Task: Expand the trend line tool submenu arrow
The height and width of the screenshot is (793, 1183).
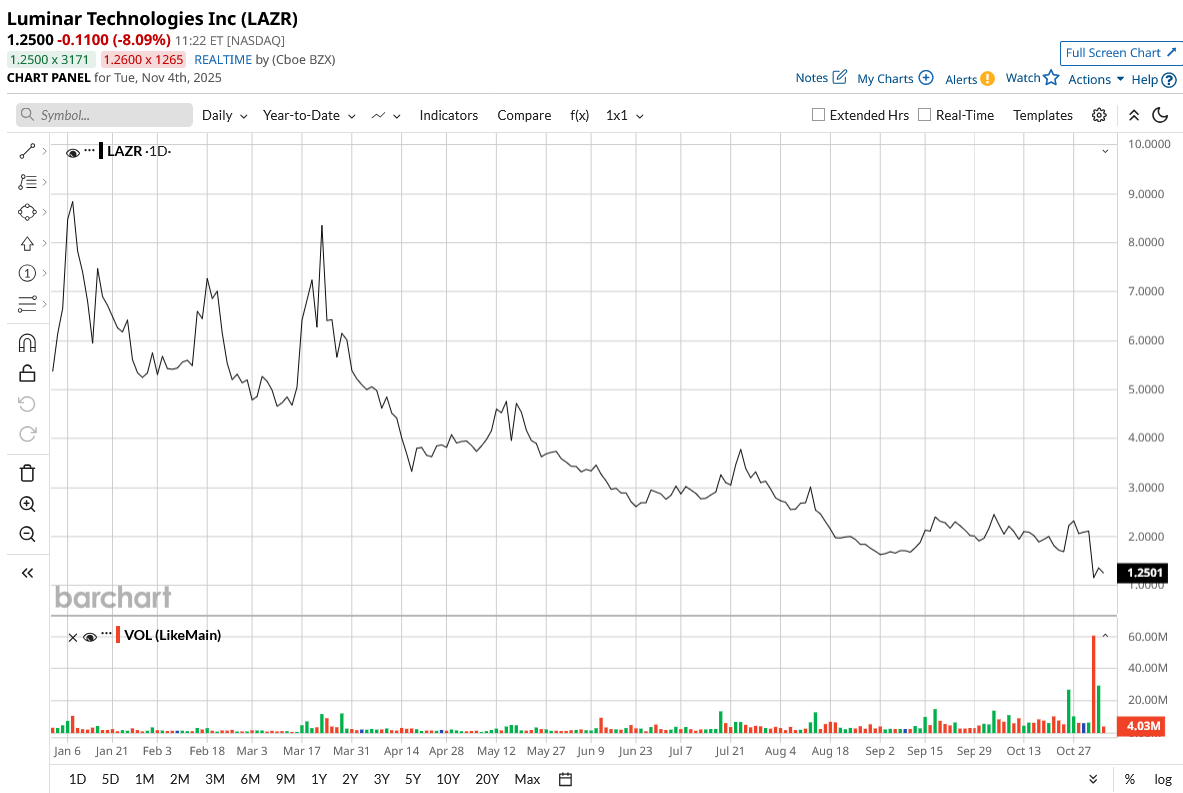Action: tap(45, 152)
